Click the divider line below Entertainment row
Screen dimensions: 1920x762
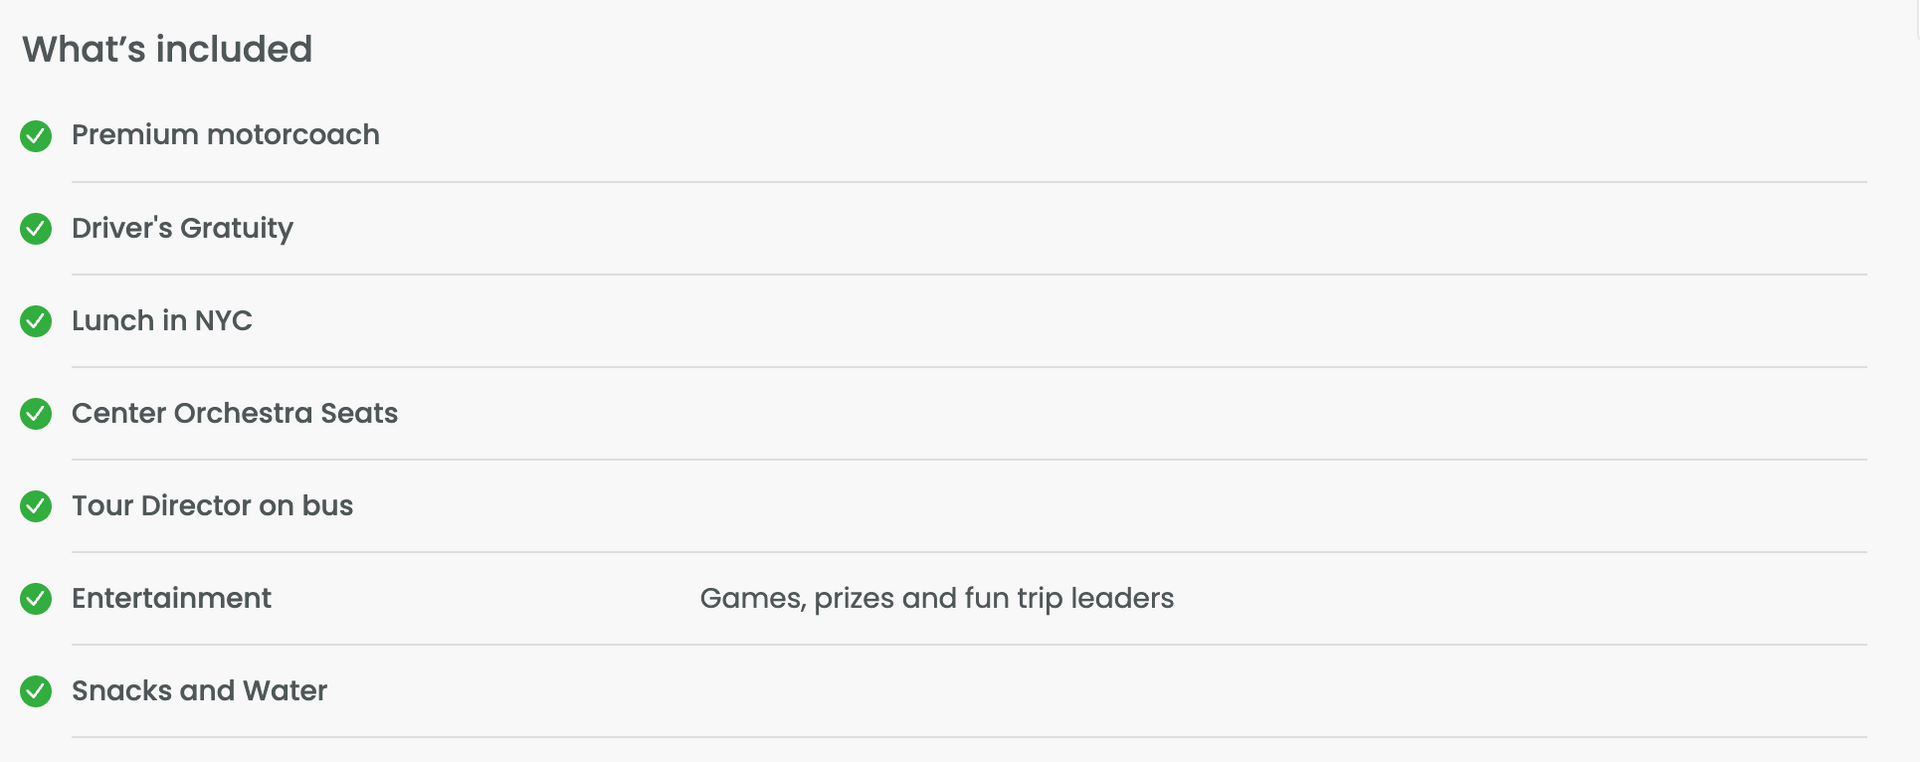pyautogui.click(x=969, y=645)
